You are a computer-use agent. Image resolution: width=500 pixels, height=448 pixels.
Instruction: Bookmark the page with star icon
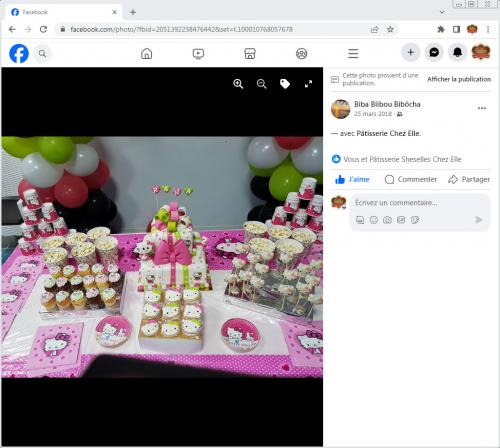click(x=390, y=29)
